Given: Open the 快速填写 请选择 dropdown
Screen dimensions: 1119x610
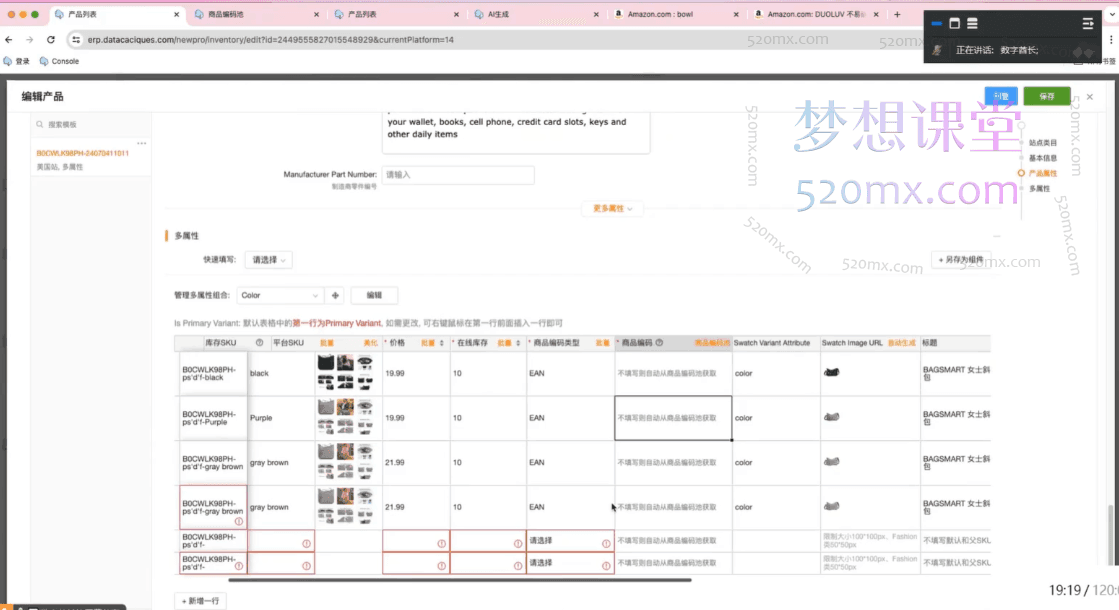Looking at the screenshot, I should coord(268,258).
